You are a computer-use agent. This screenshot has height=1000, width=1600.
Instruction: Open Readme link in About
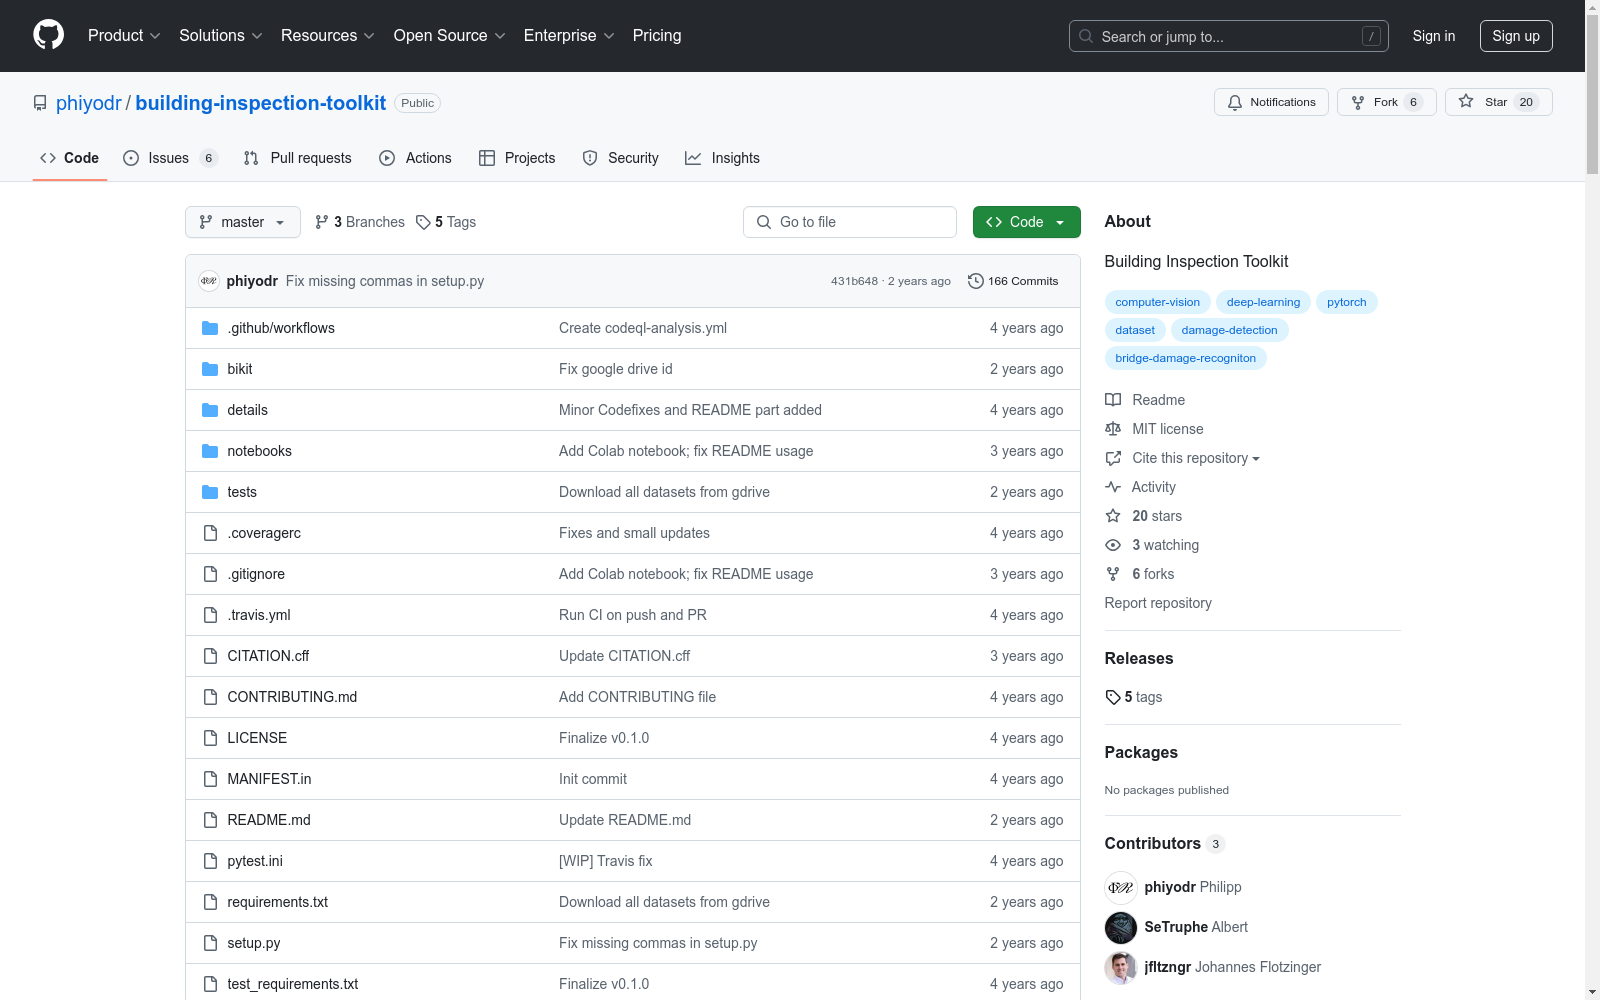tap(1145, 400)
